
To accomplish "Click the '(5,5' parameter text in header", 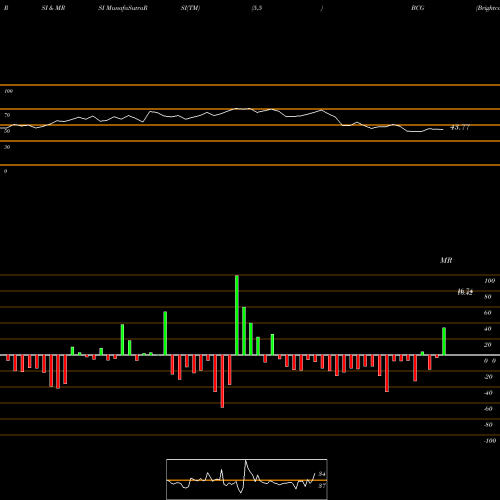I will coord(257,8).
